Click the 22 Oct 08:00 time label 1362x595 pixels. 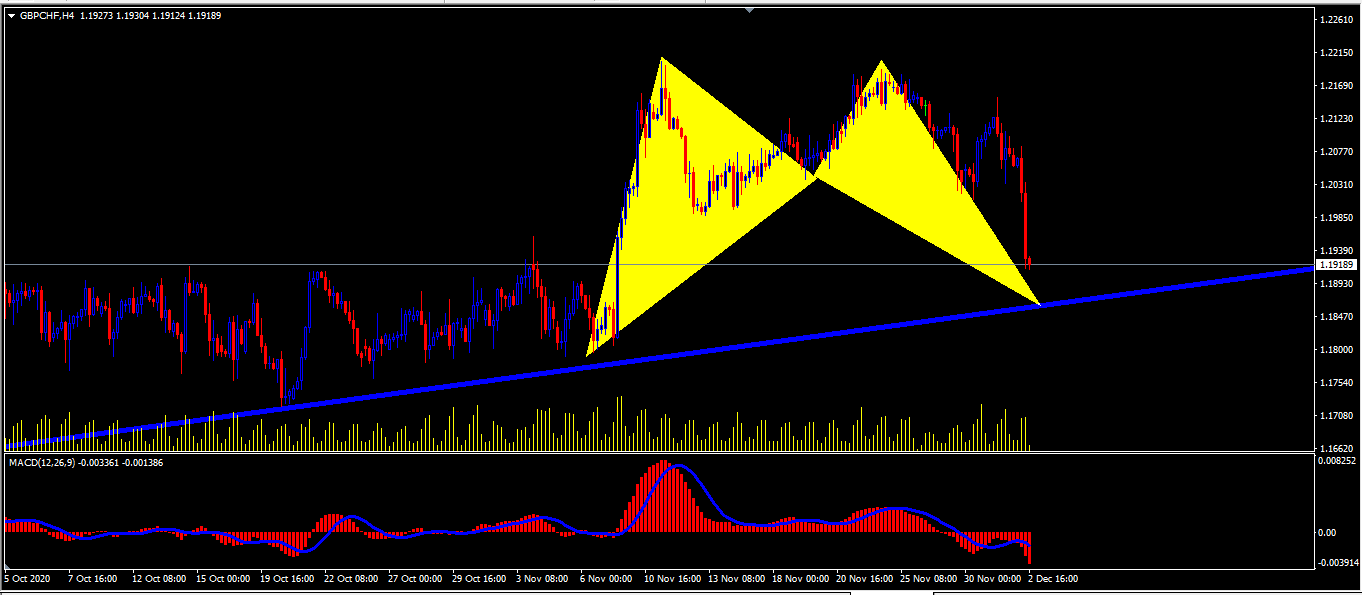pyautogui.click(x=349, y=578)
